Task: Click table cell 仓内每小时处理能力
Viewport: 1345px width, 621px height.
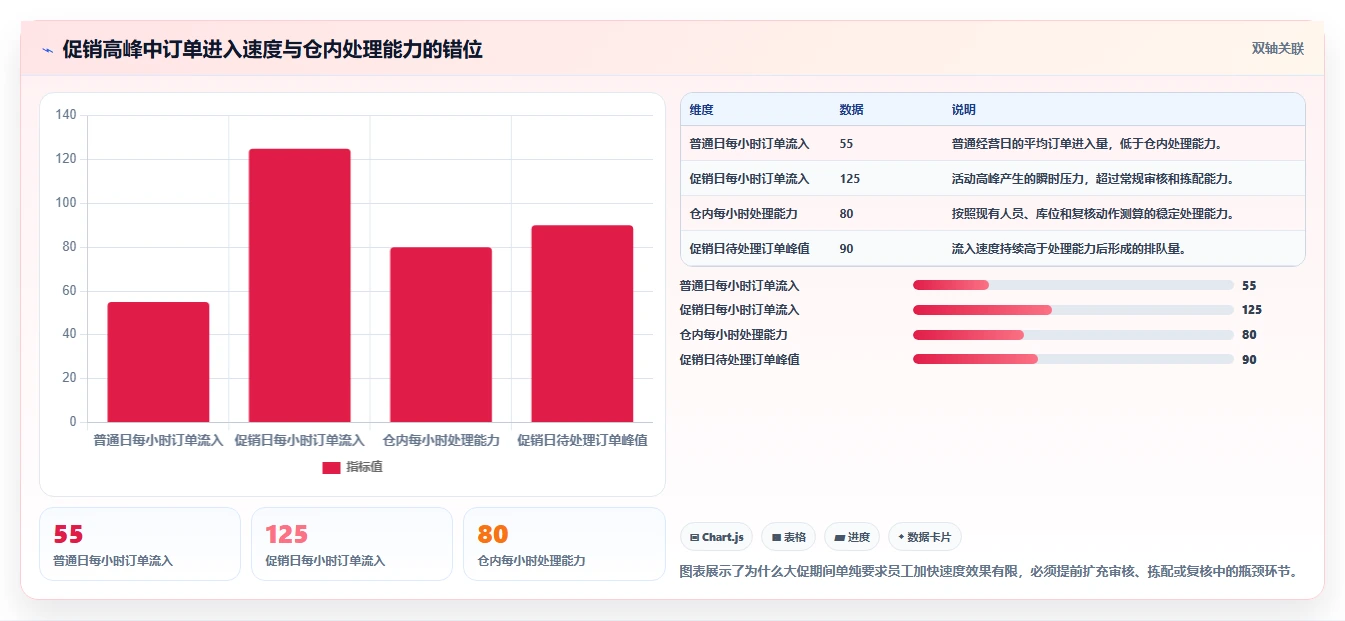Action: click(743, 214)
